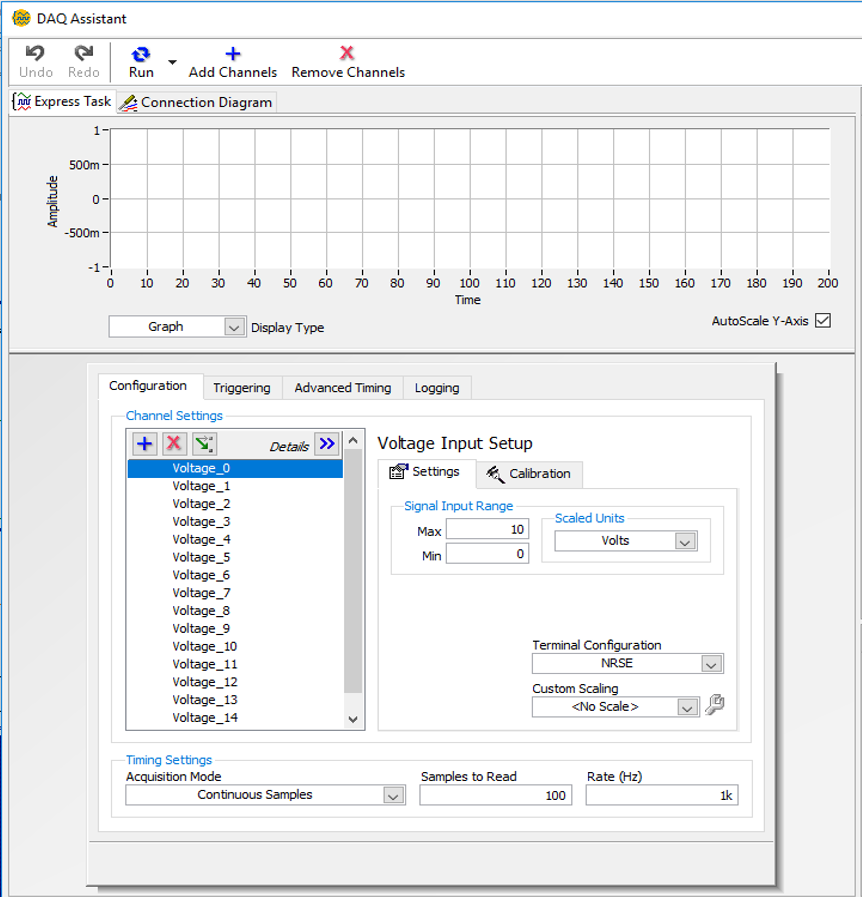Image resolution: width=862 pixels, height=897 pixels.
Task: Click the Min signal input field
Action: pyautogui.click(x=487, y=553)
